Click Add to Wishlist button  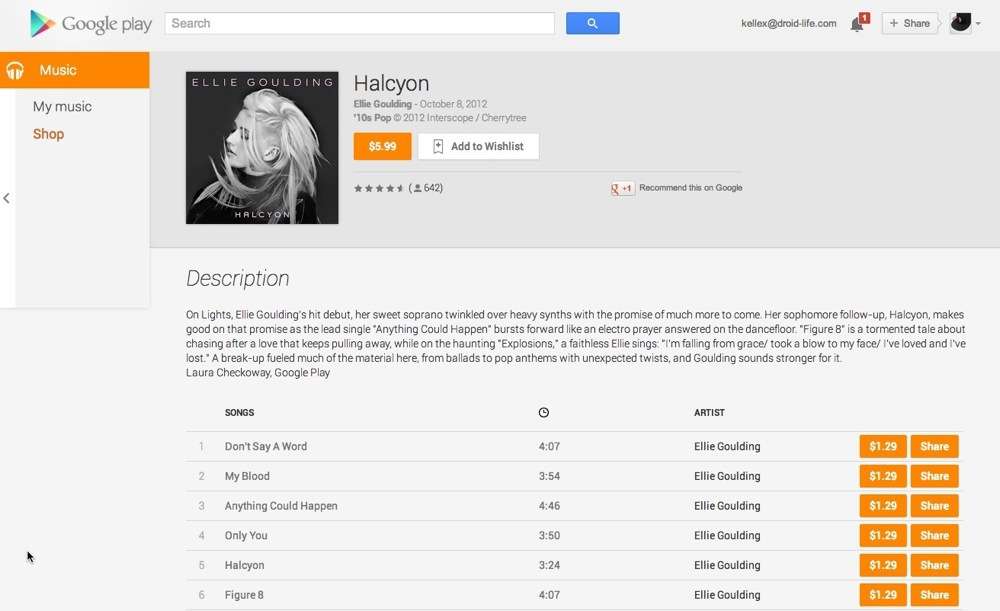pyautogui.click(x=478, y=147)
